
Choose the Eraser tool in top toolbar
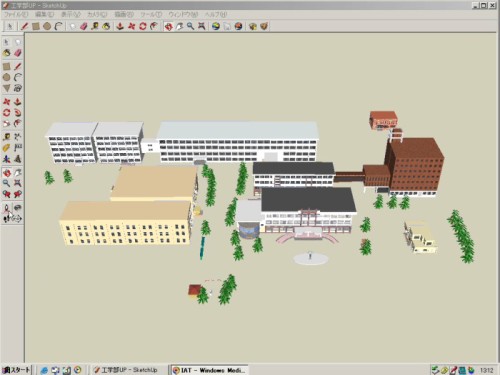[84, 26]
